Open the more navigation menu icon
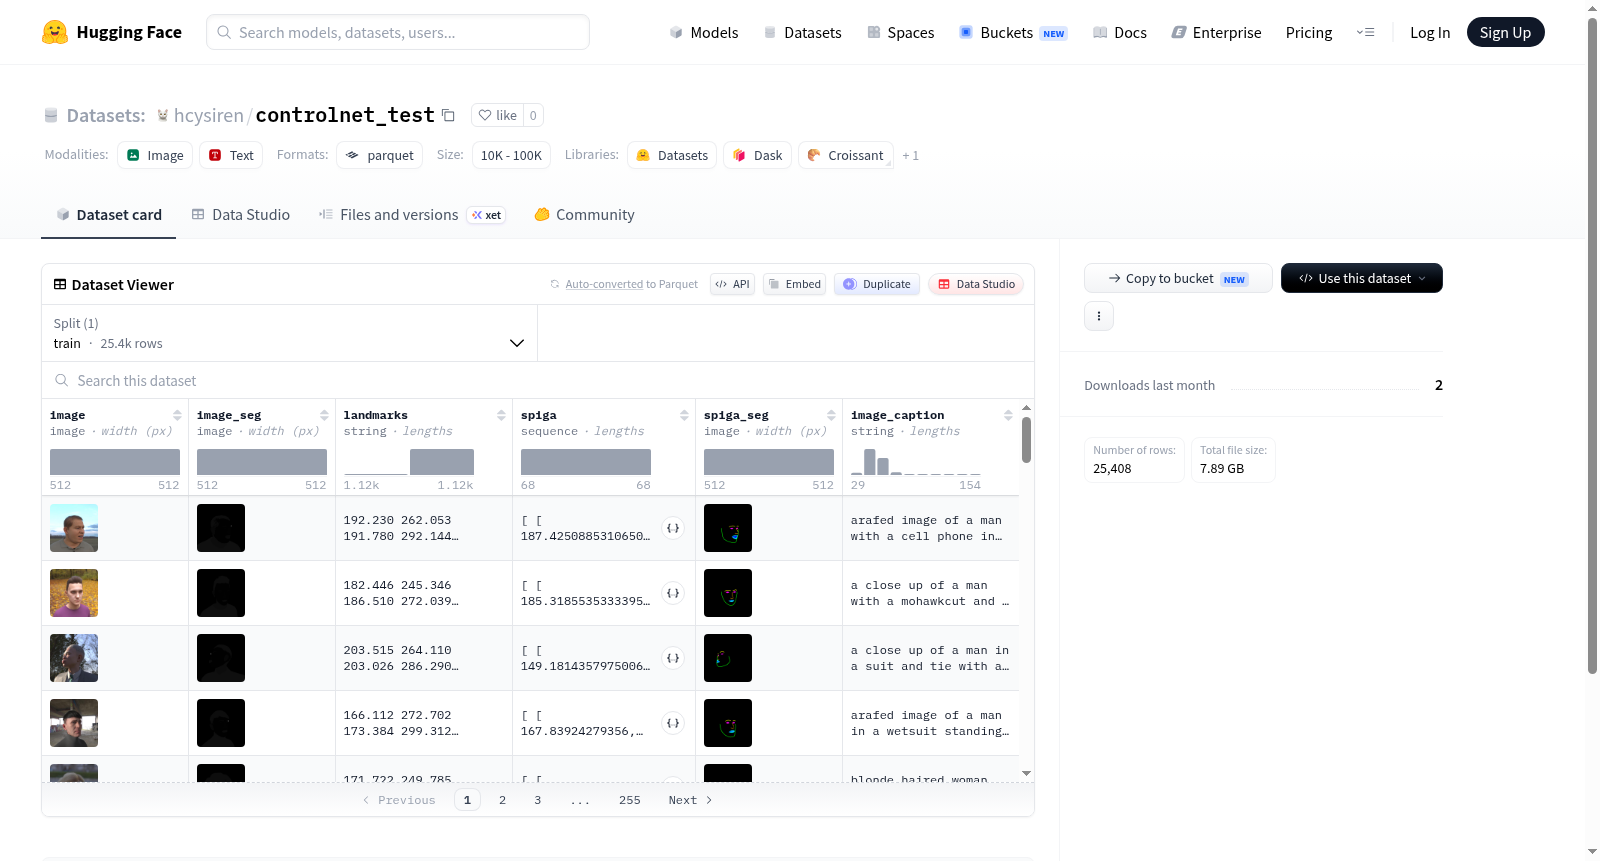 click(1365, 33)
